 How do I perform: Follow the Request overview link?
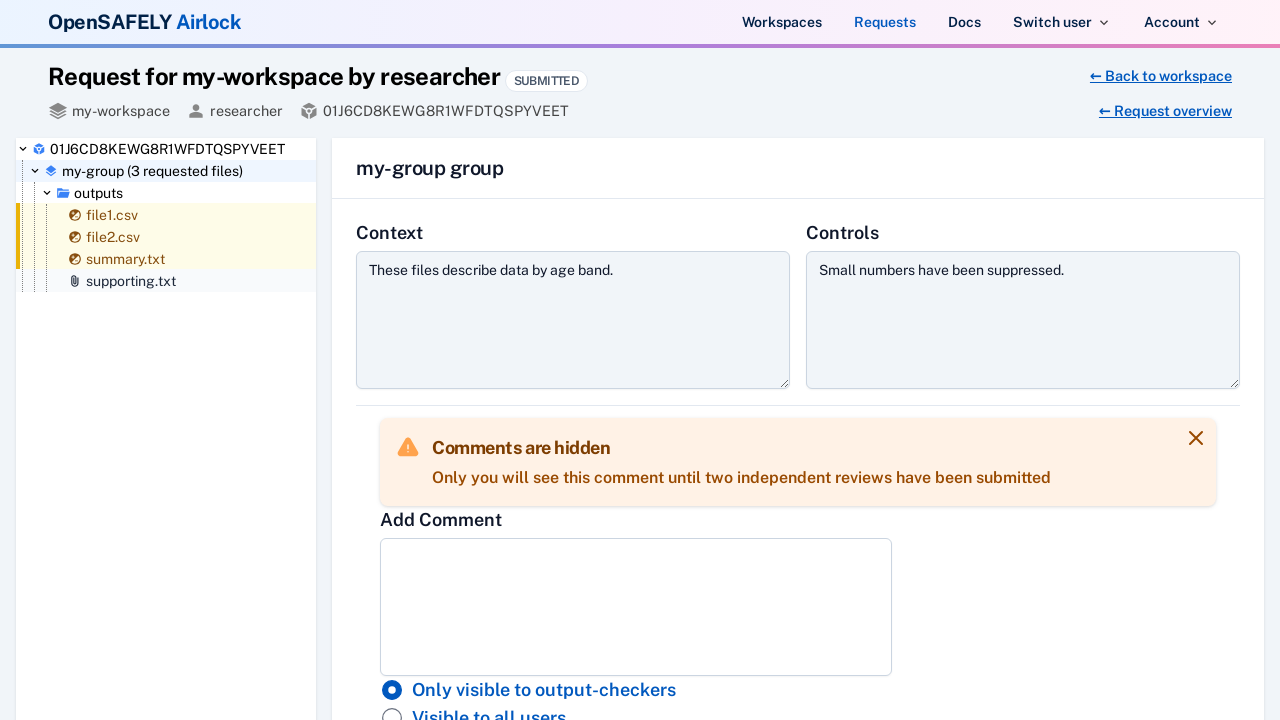(x=1165, y=111)
